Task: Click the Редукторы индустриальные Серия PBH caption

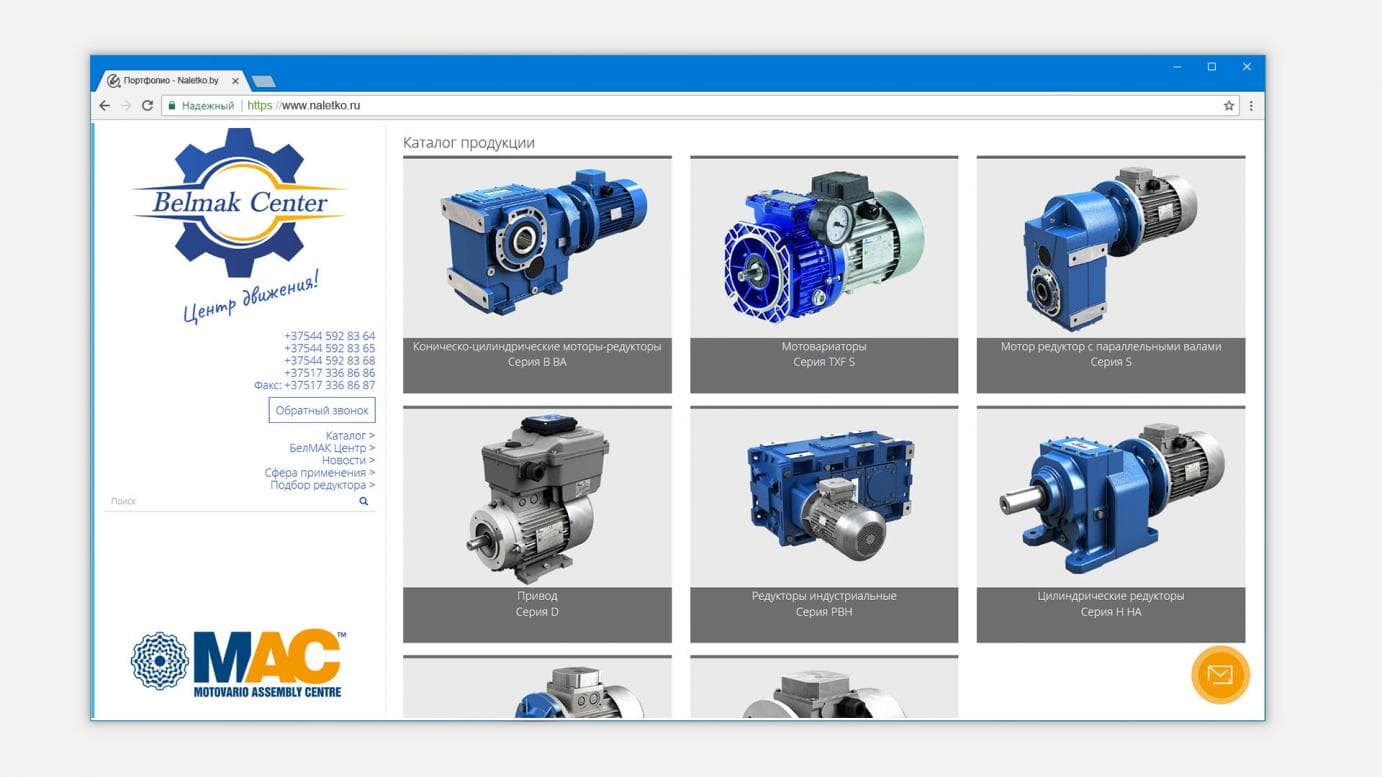Action: tap(824, 604)
